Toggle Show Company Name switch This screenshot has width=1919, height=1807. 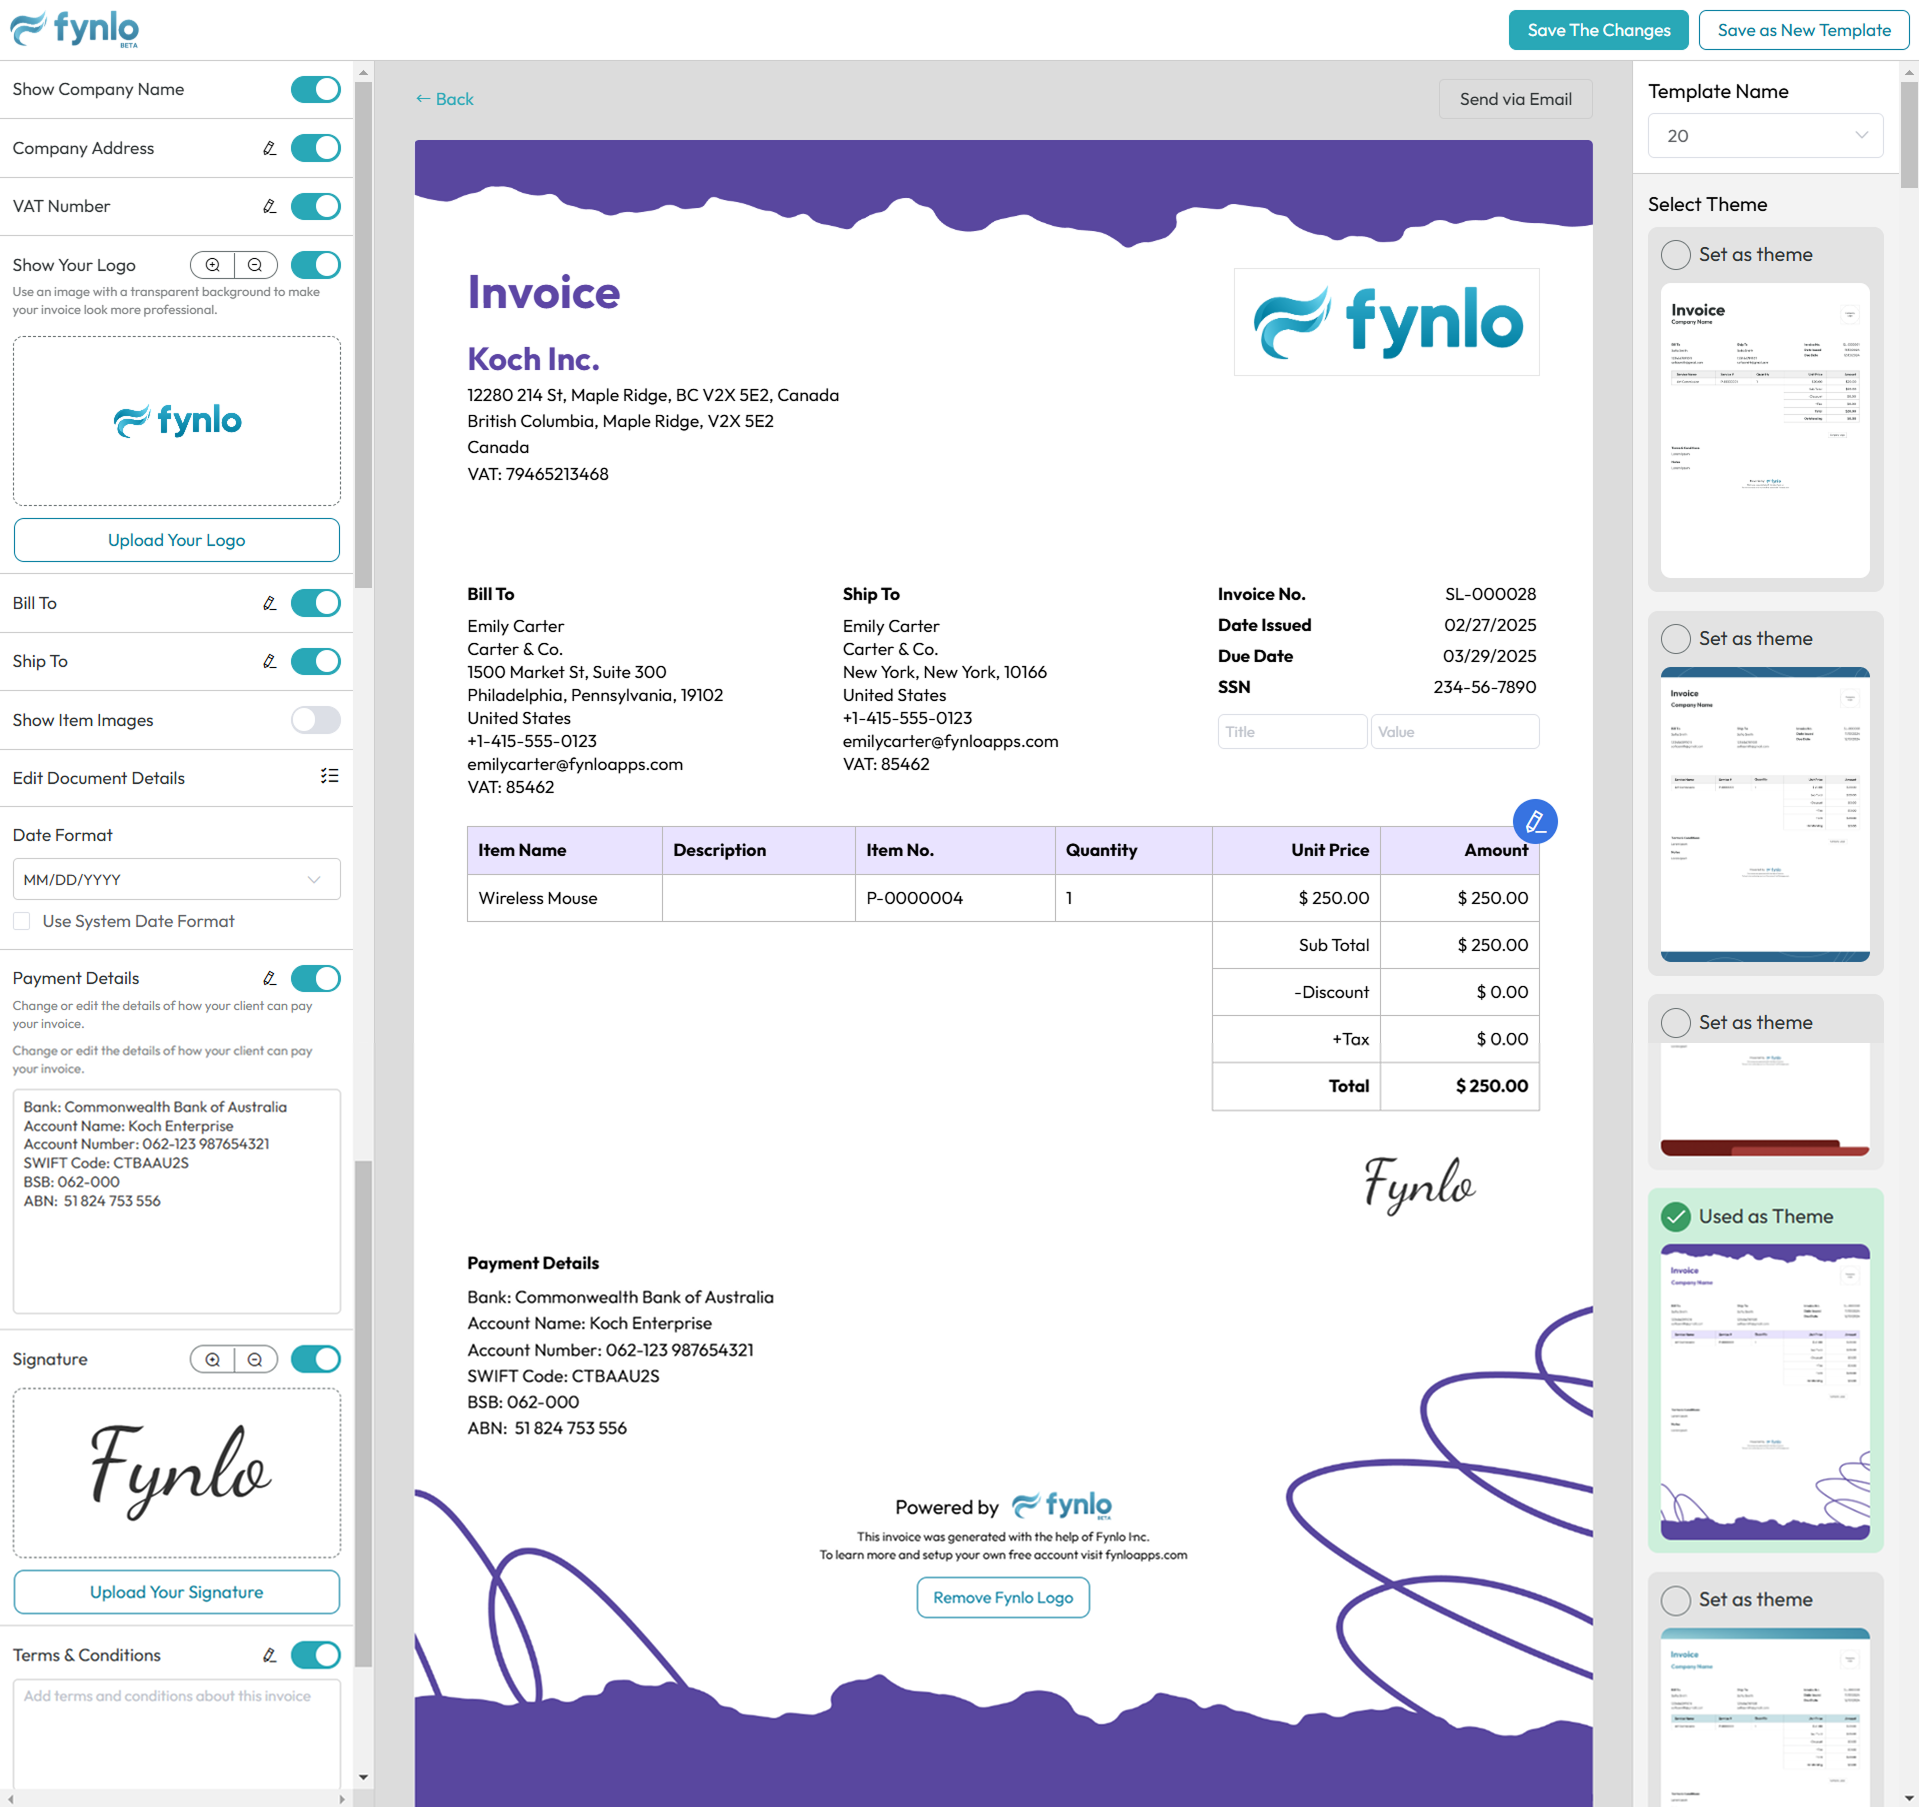pyautogui.click(x=316, y=89)
